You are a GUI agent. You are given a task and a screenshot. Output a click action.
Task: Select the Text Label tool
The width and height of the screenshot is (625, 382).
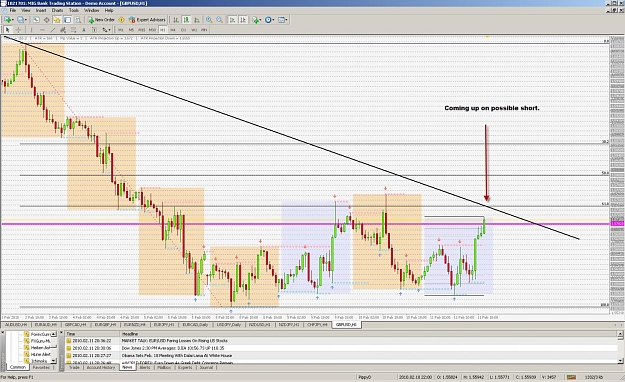point(94,30)
